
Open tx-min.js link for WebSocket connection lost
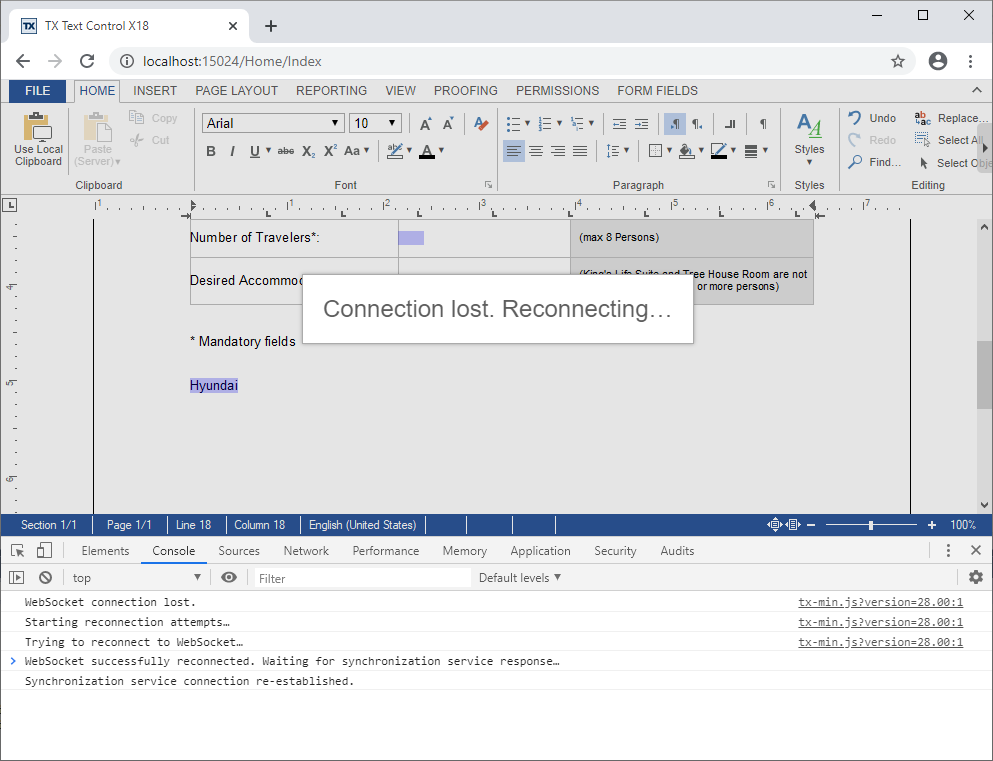pos(880,602)
